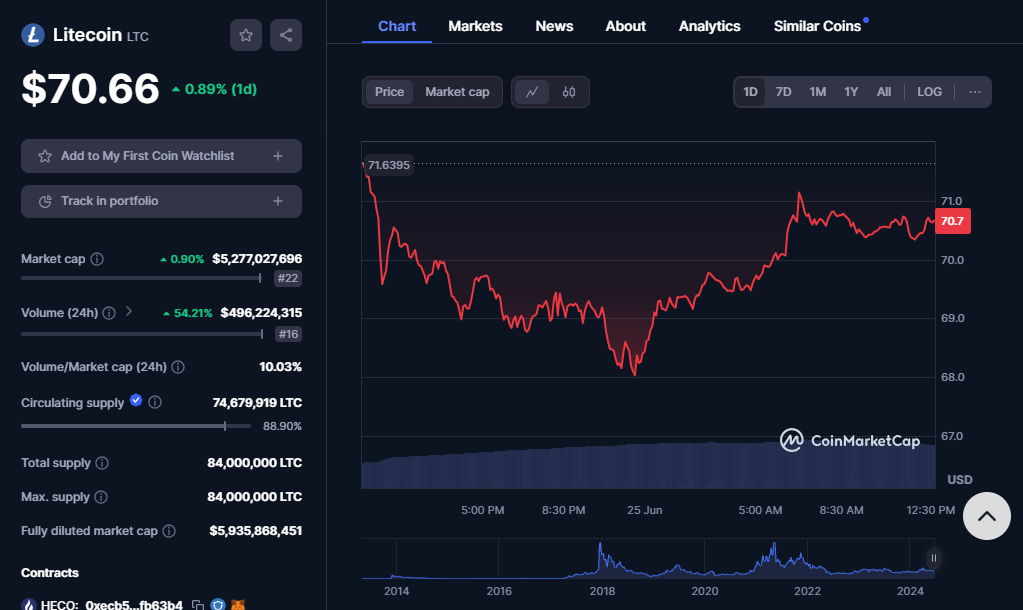Viewport: 1023px width, 610px height.
Task: Copy the HECO contract address
Action: [x=198, y=605]
